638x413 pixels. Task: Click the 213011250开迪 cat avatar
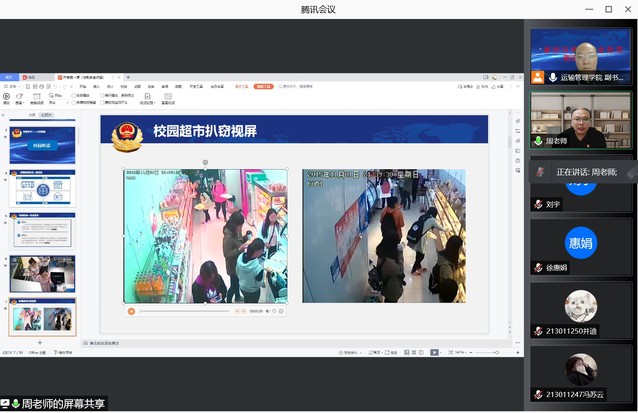581,305
